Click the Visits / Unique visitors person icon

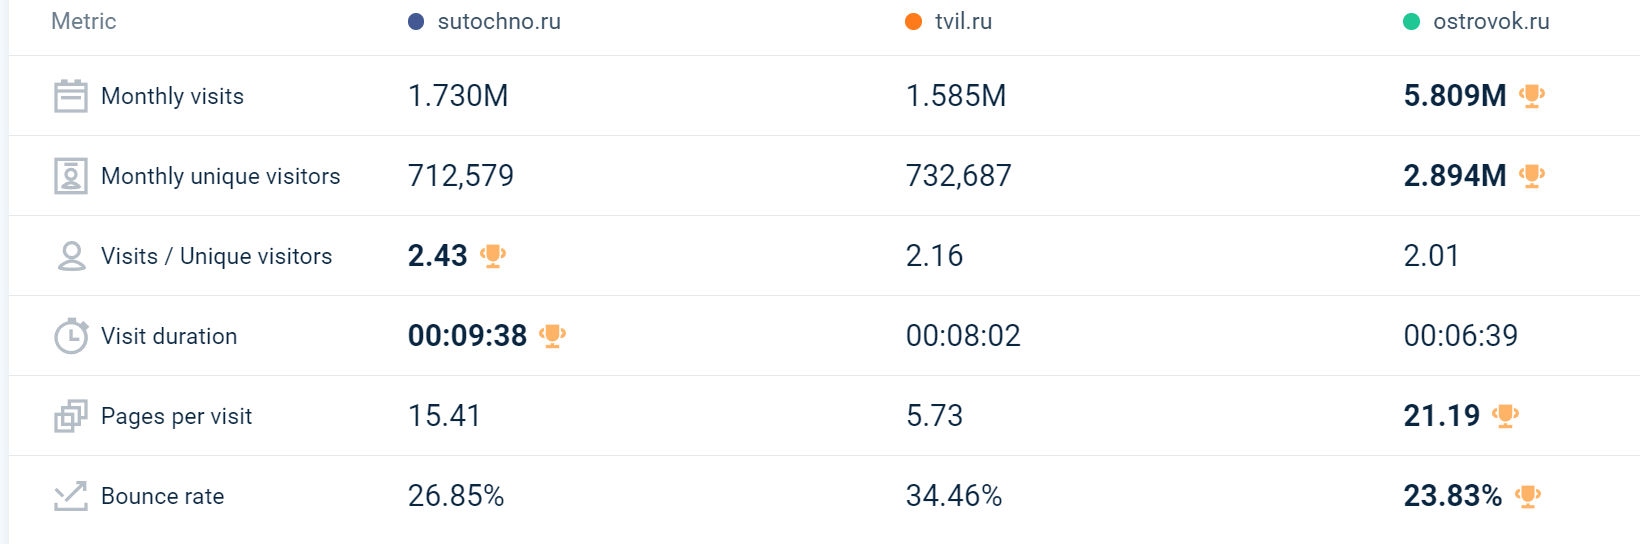[x=71, y=256]
